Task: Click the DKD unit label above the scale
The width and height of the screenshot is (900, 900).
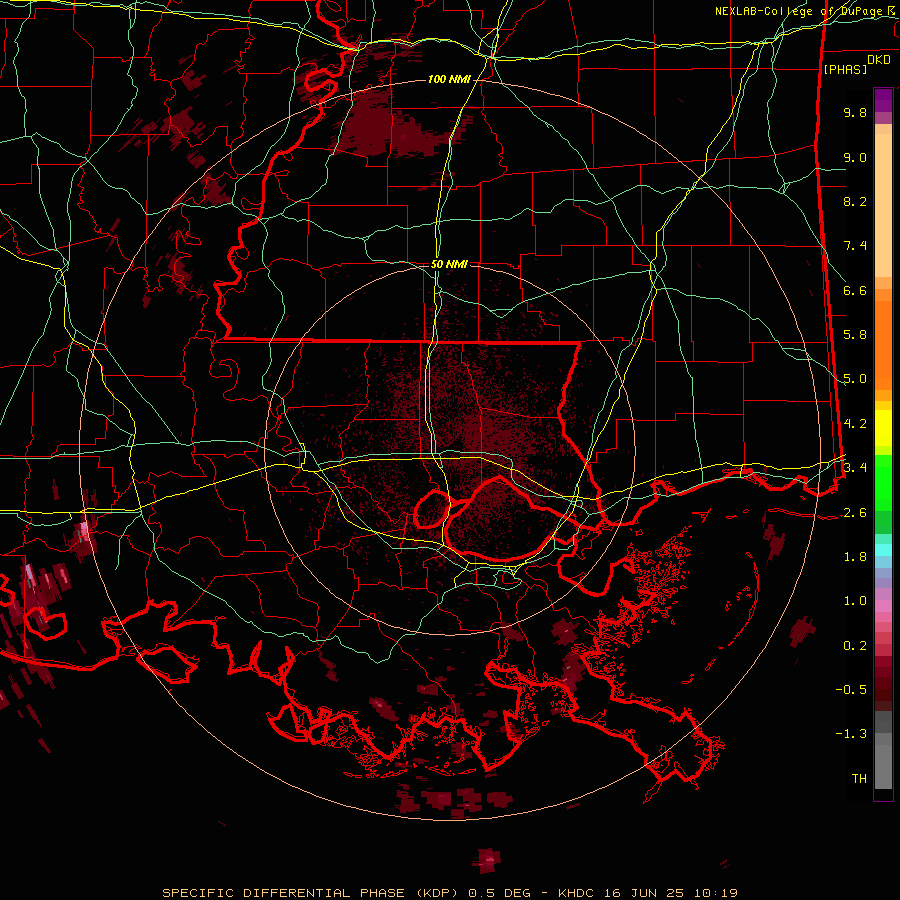Action: [879, 60]
